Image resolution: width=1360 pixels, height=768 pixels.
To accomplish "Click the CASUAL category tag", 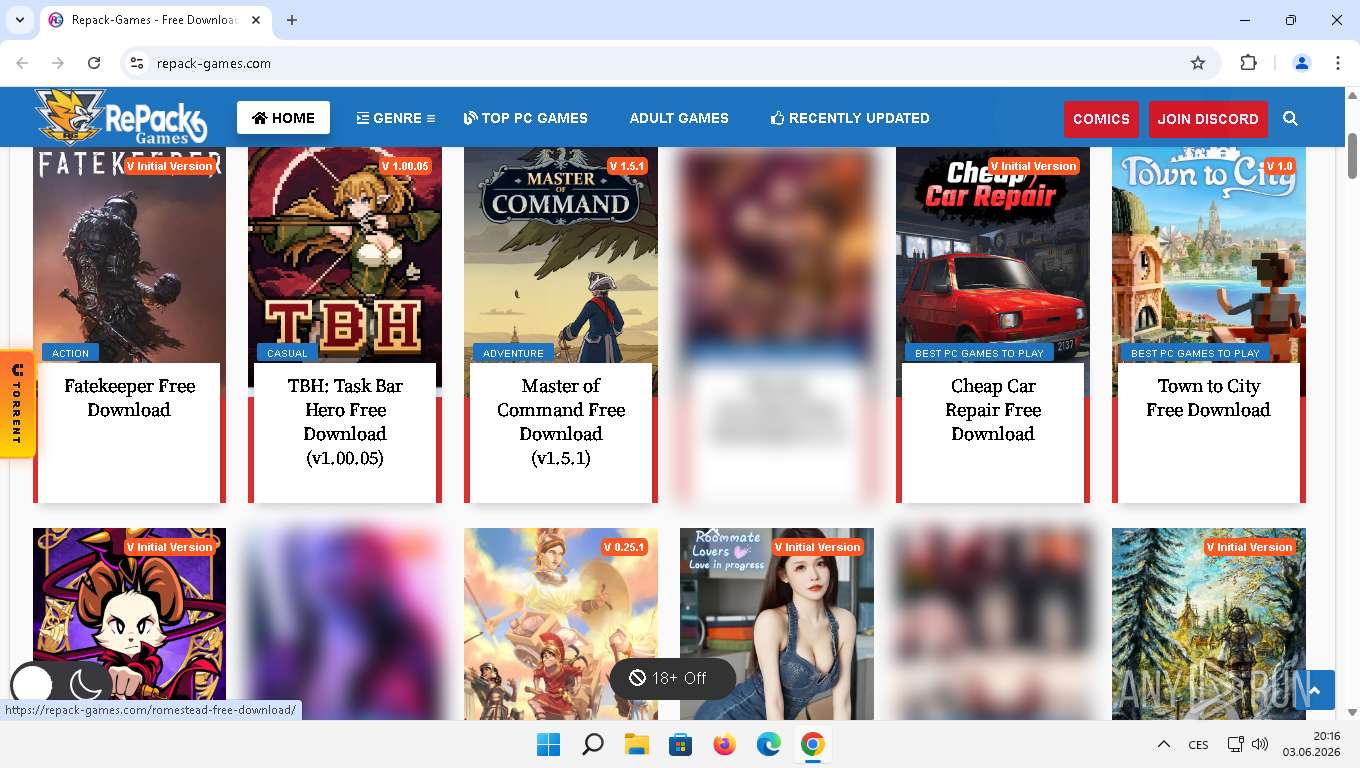I will pyautogui.click(x=287, y=353).
